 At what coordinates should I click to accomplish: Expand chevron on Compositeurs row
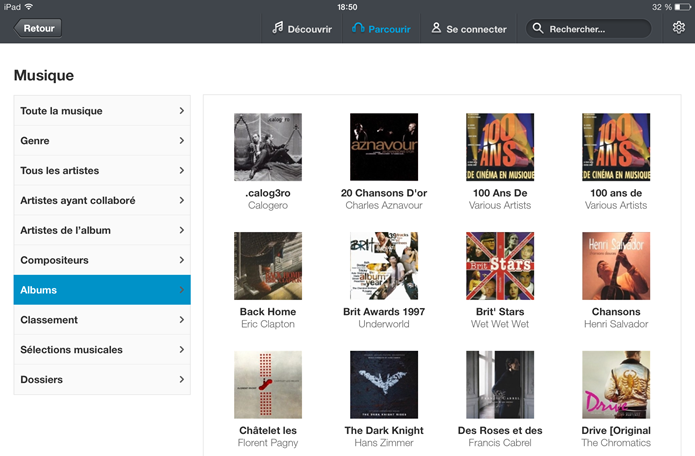pos(182,260)
